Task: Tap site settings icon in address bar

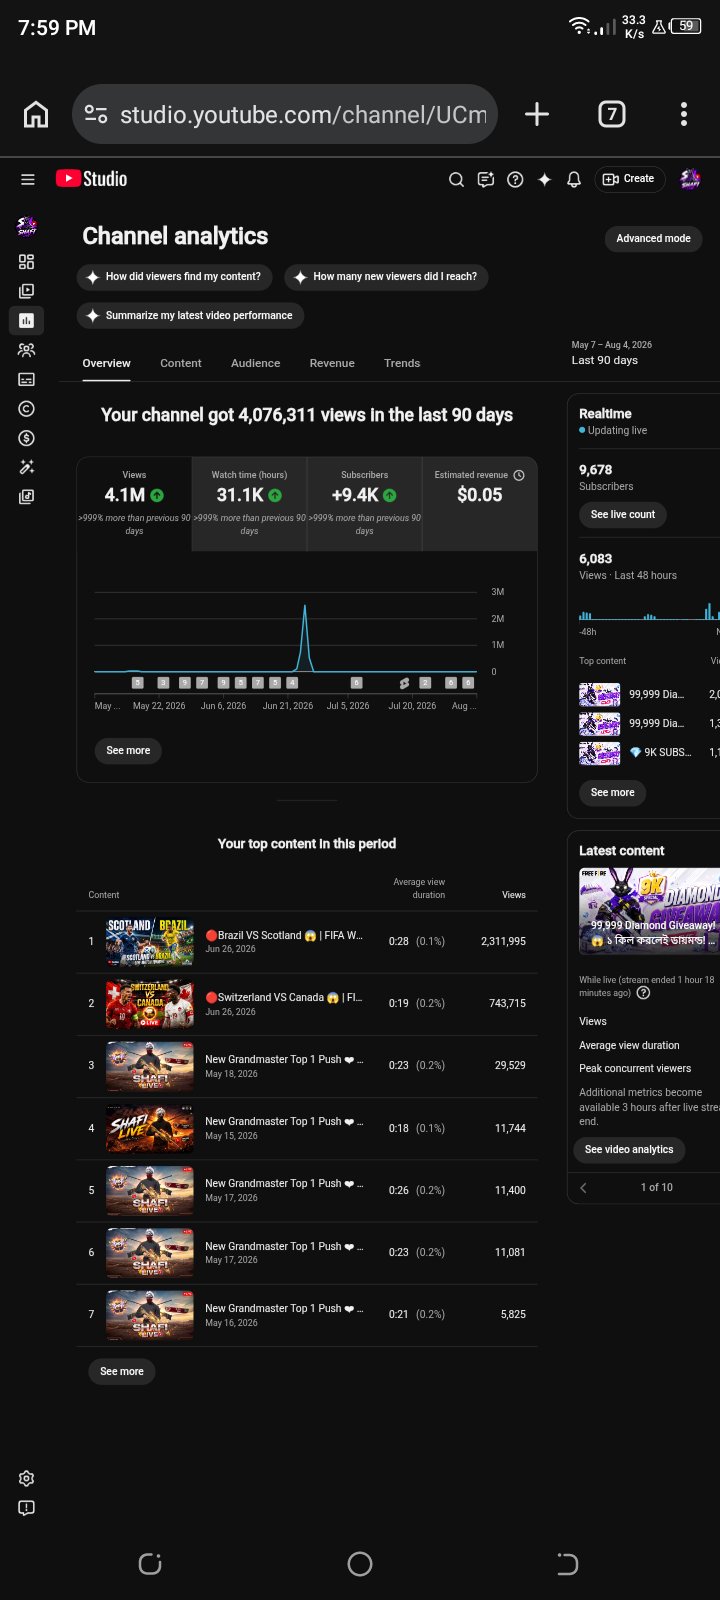Action: (x=96, y=114)
